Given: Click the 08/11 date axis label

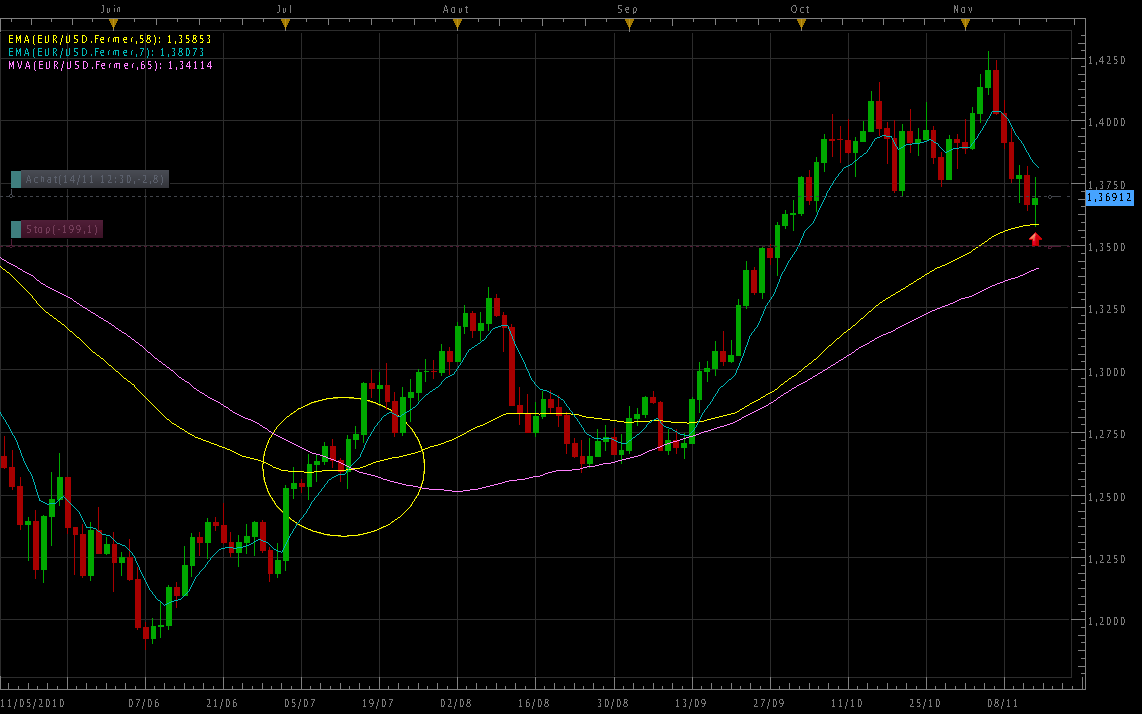Looking at the screenshot, I should click(1002, 704).
